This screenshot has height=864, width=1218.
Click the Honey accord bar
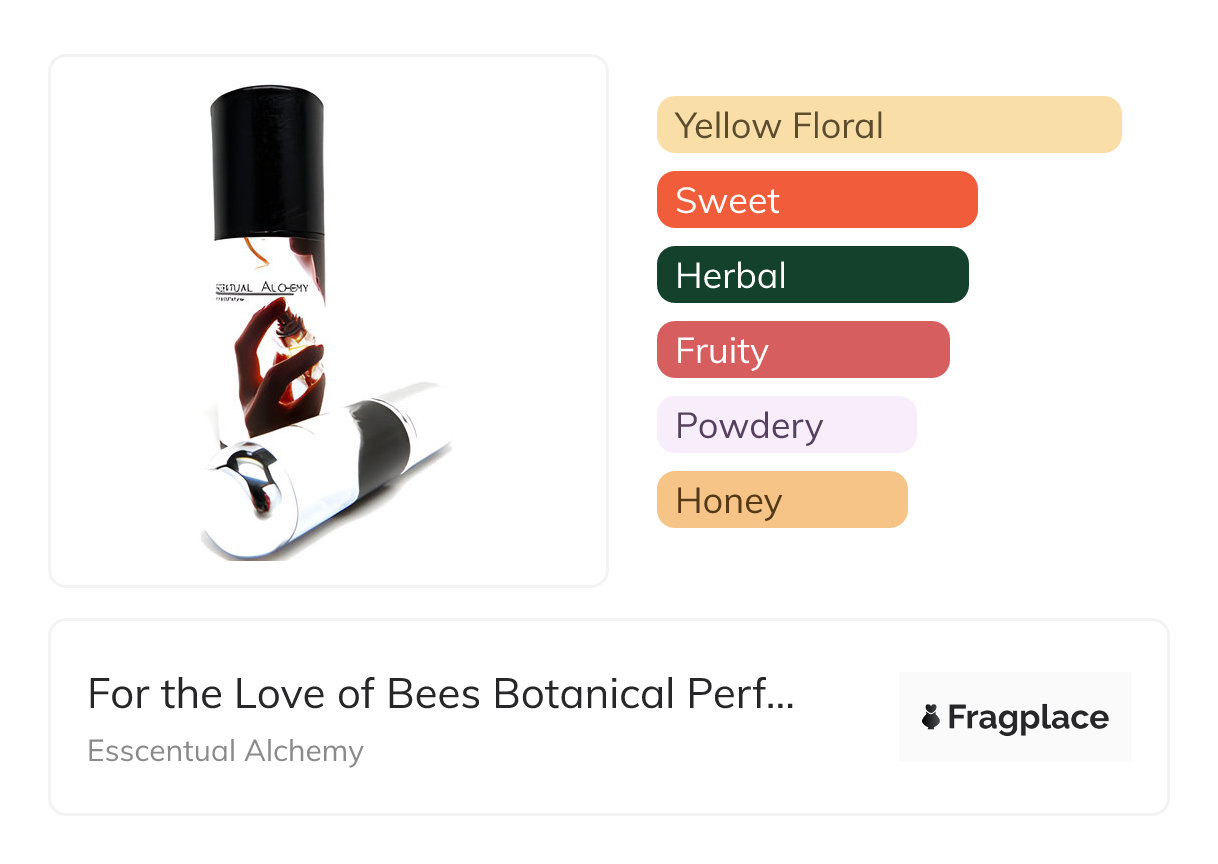pos(781,500)
